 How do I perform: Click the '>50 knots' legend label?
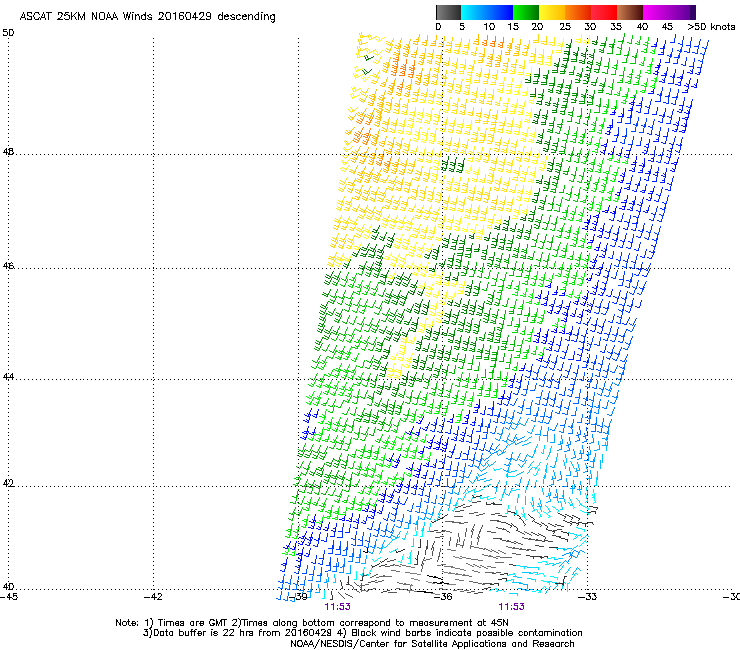pyautogui.click(x=711, y=27)
